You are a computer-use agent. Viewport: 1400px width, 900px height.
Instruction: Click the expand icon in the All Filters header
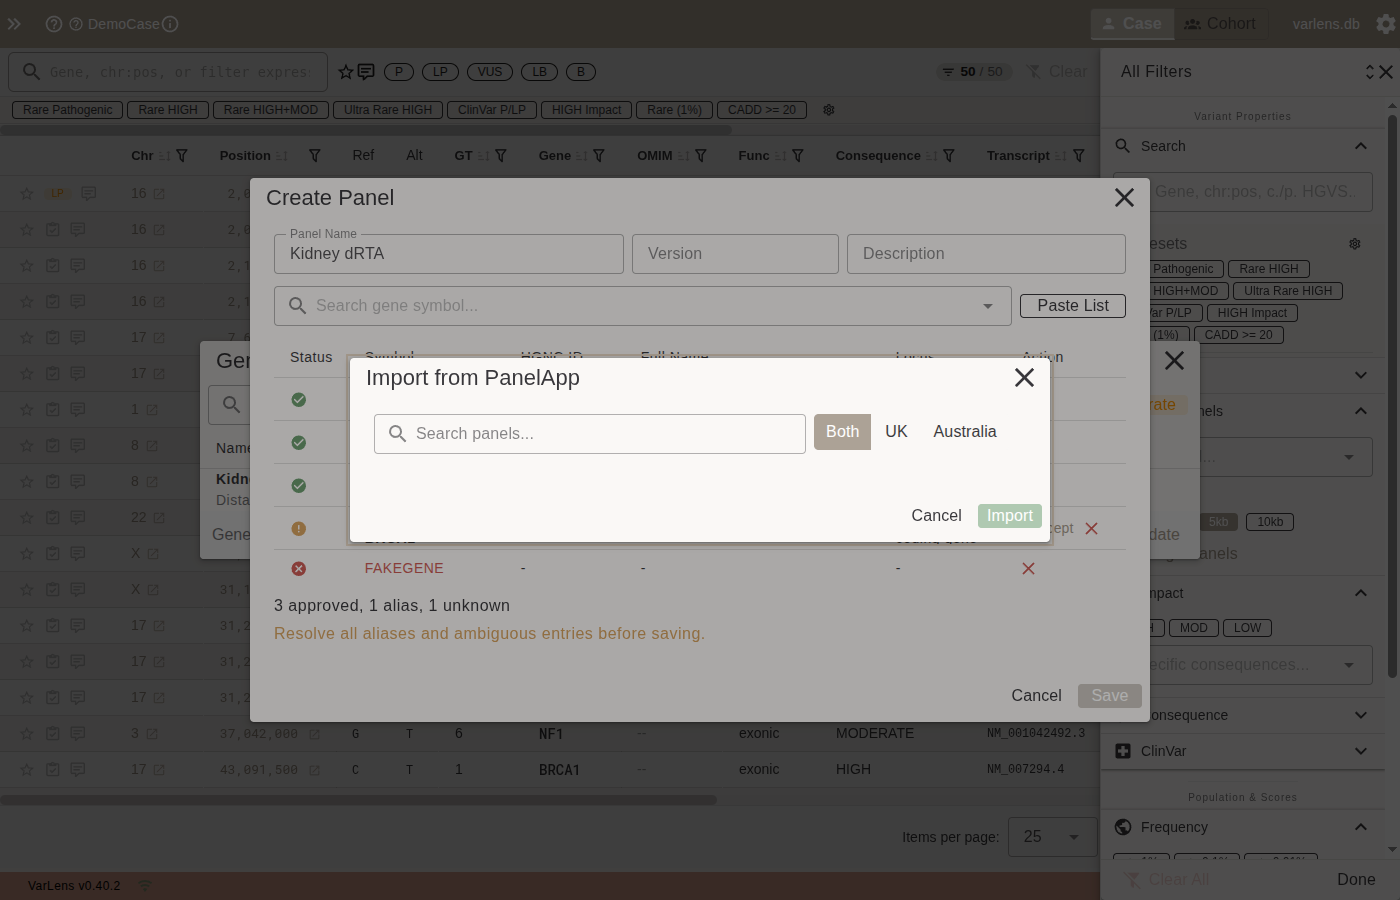pos(1370,71)
